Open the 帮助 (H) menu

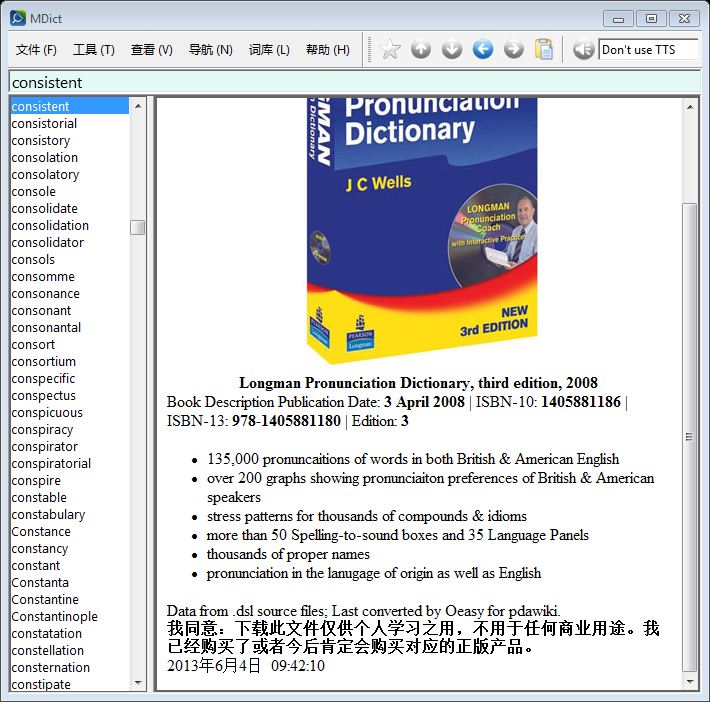(x=327, y=49)
